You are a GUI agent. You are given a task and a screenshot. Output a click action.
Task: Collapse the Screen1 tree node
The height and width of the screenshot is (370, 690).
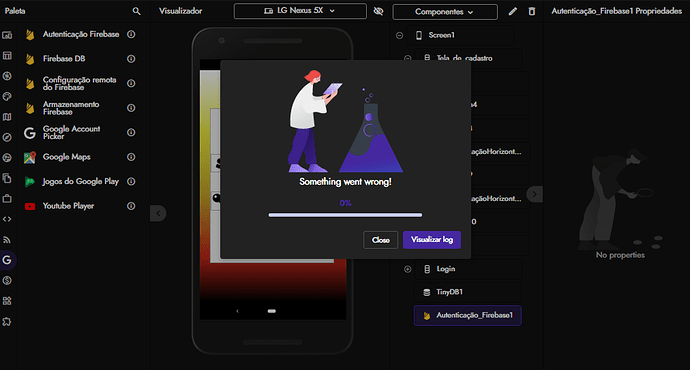399,35
